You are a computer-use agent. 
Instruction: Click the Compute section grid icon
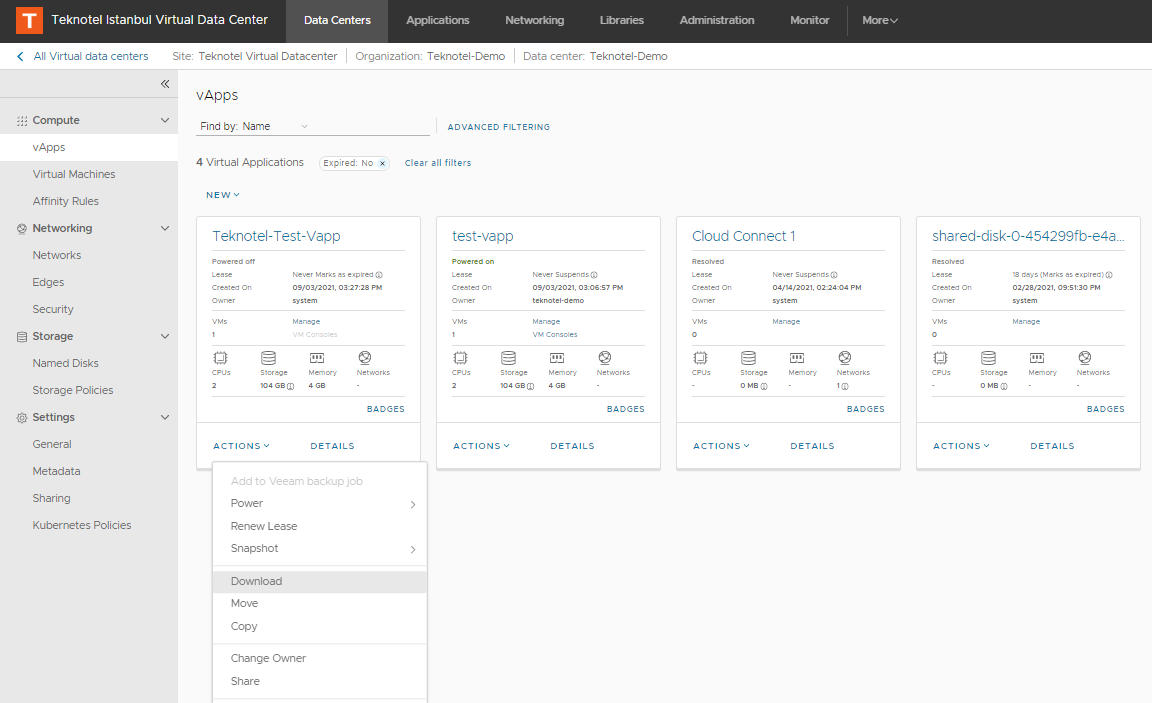point(22,120)
